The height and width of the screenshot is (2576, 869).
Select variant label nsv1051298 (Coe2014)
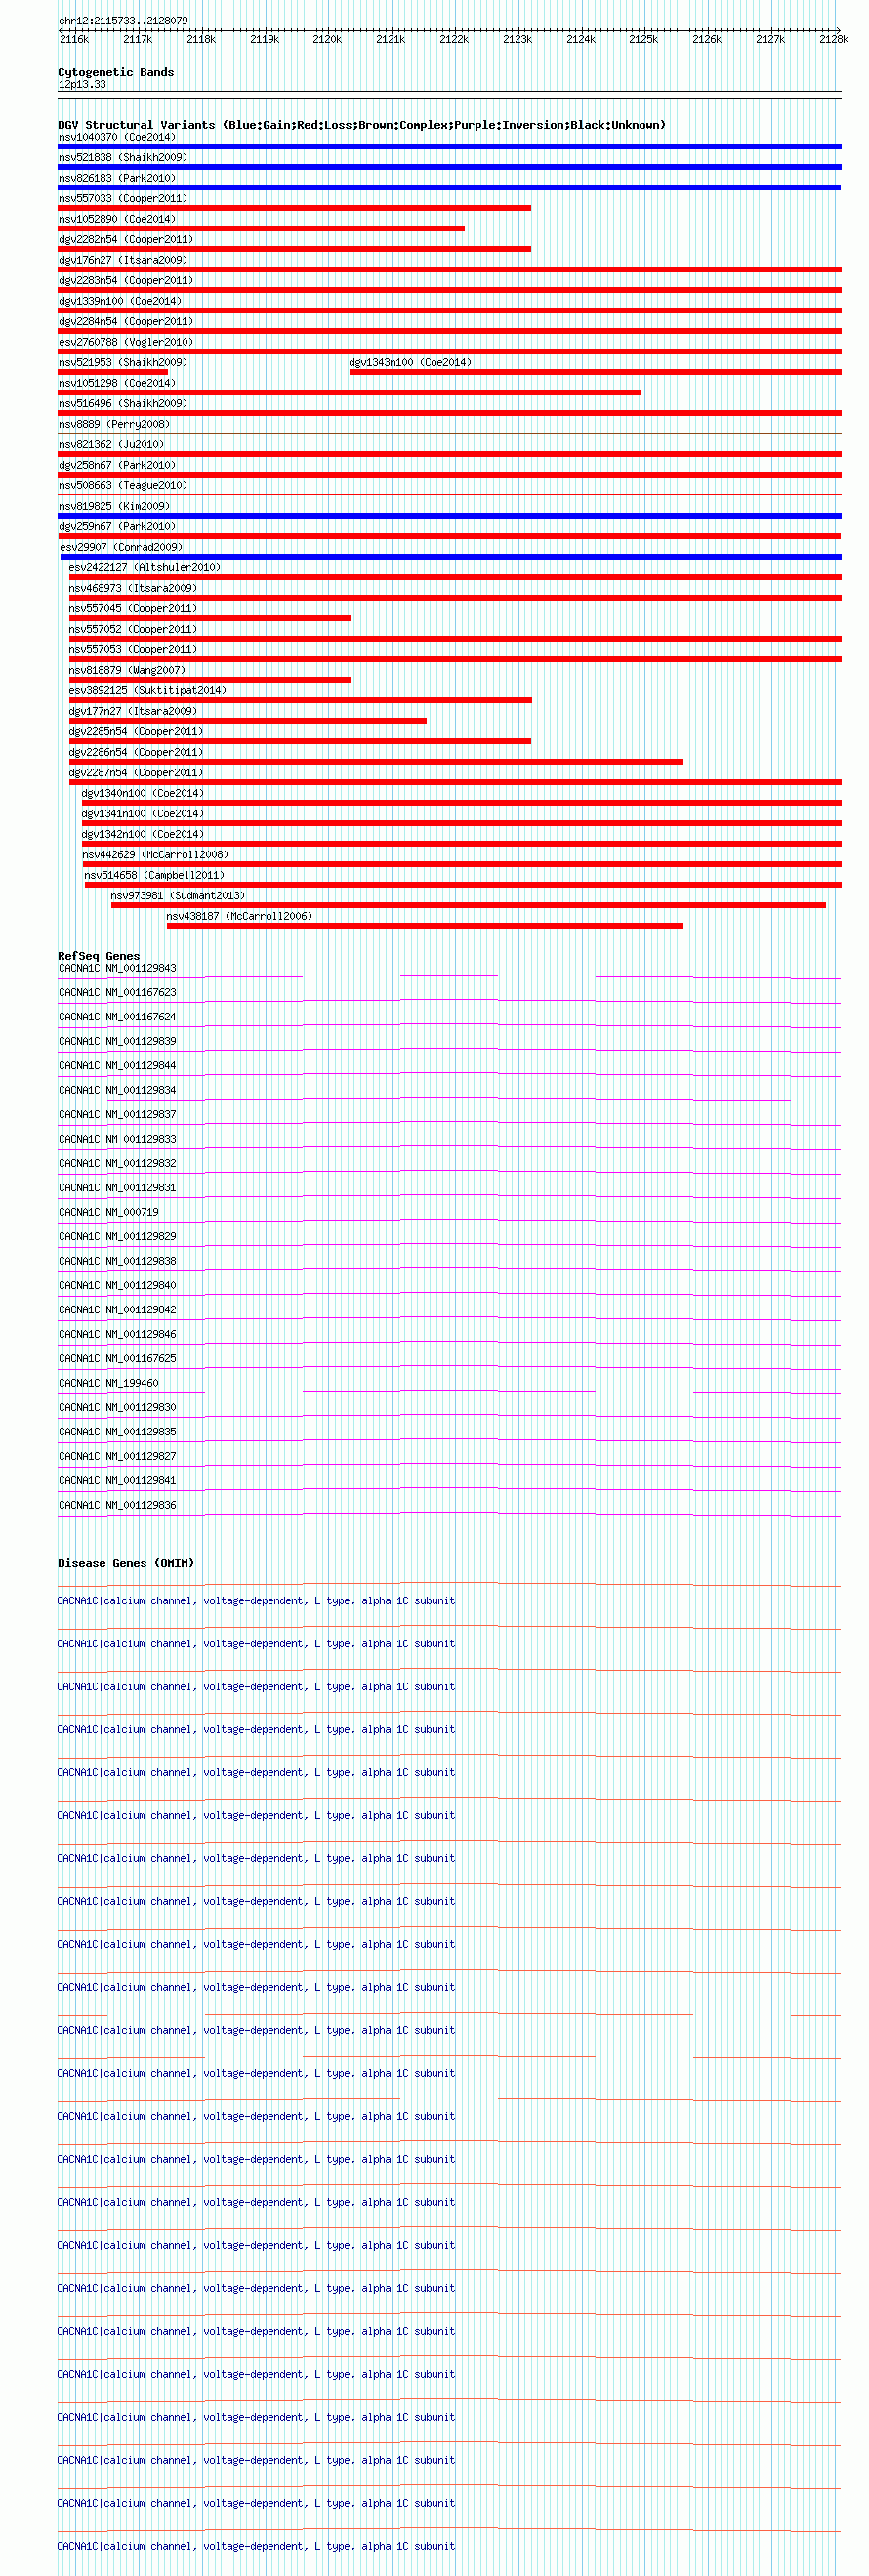point(117,383)
